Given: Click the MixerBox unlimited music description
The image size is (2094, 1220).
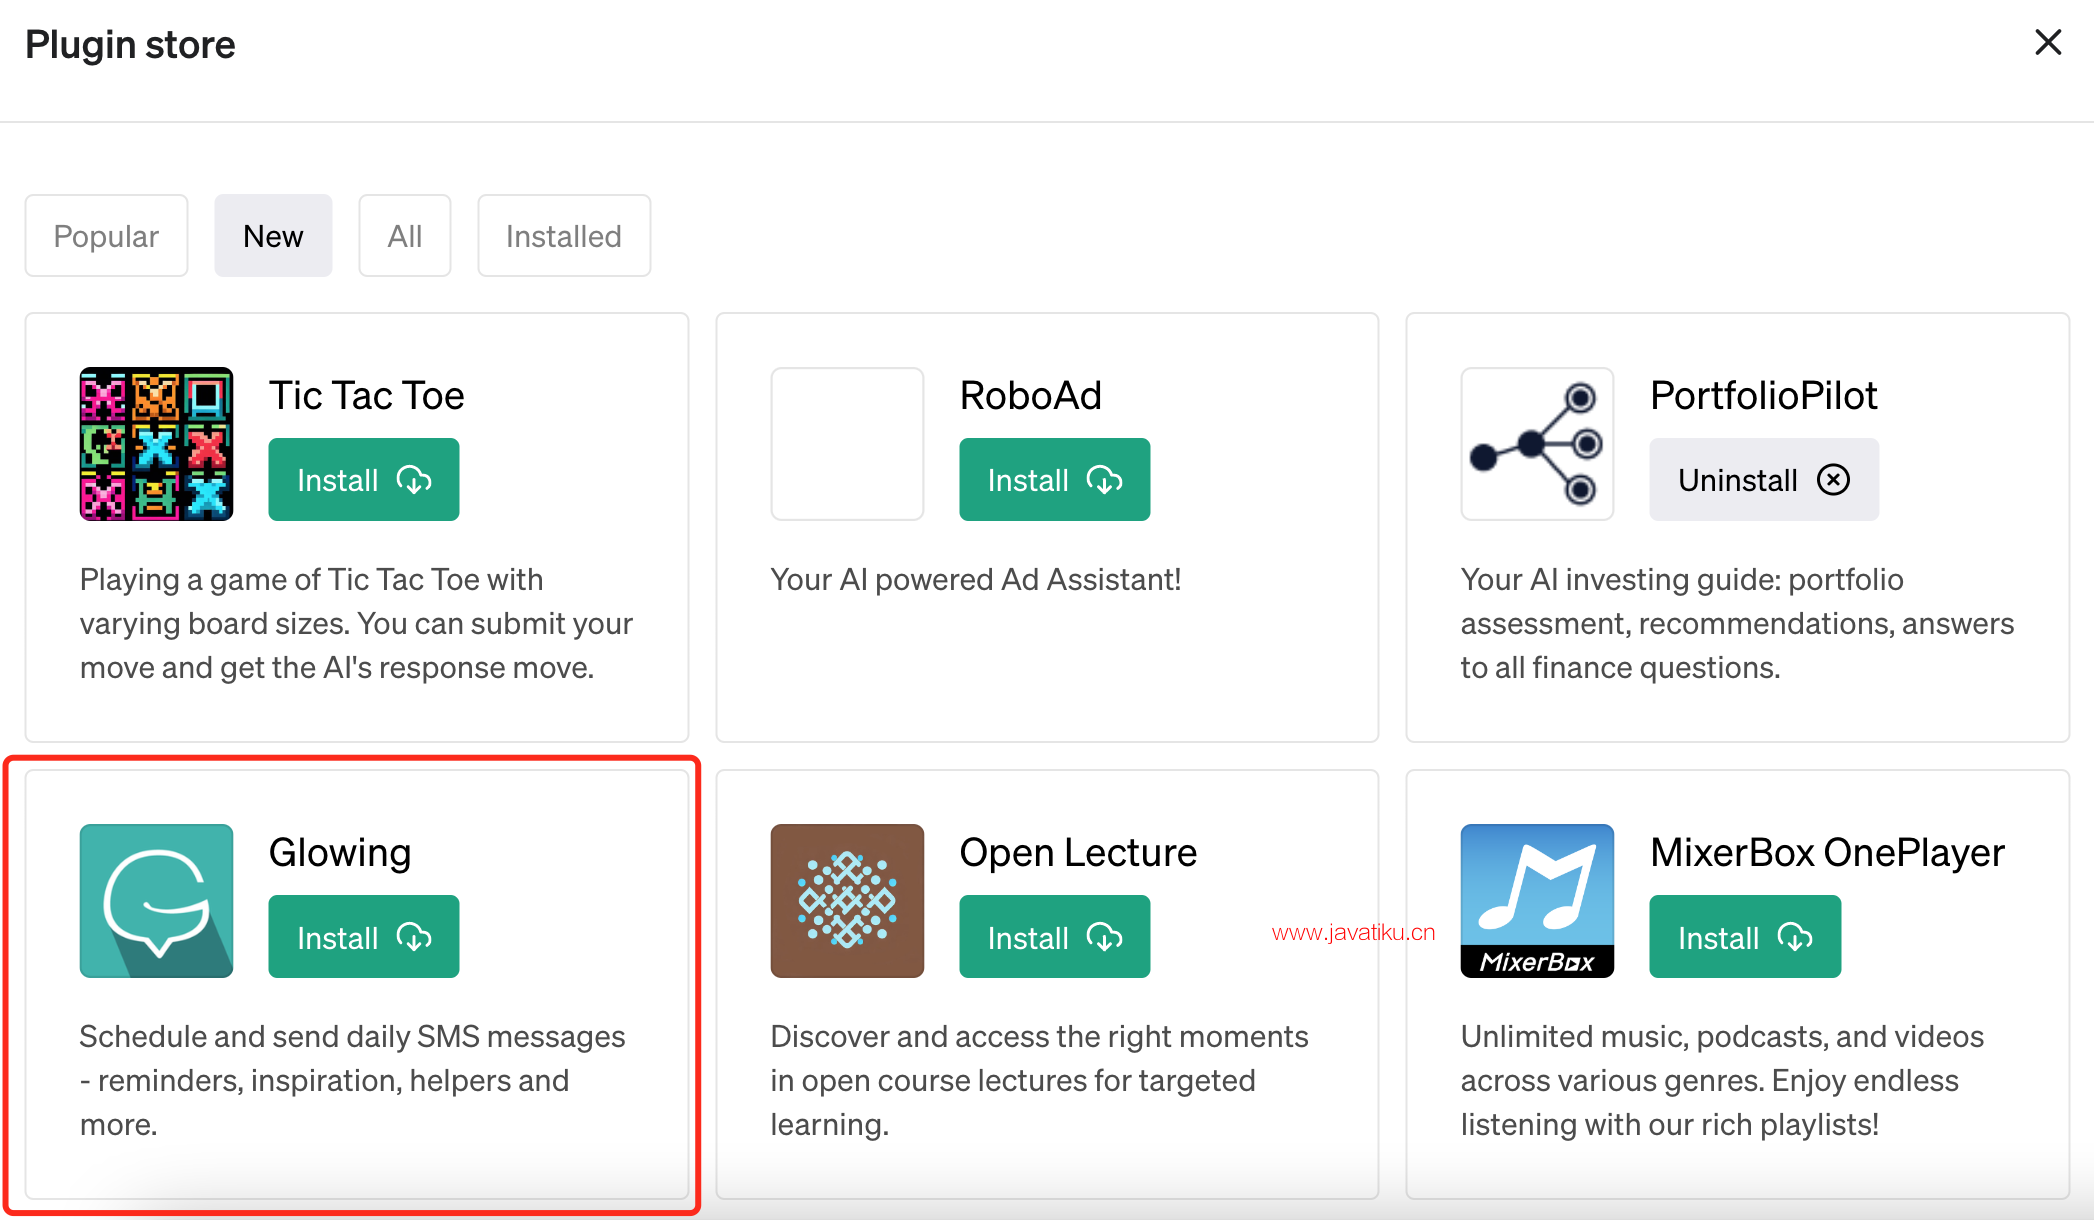Looking at the screenshot, I should [x=1722, y=1081].
